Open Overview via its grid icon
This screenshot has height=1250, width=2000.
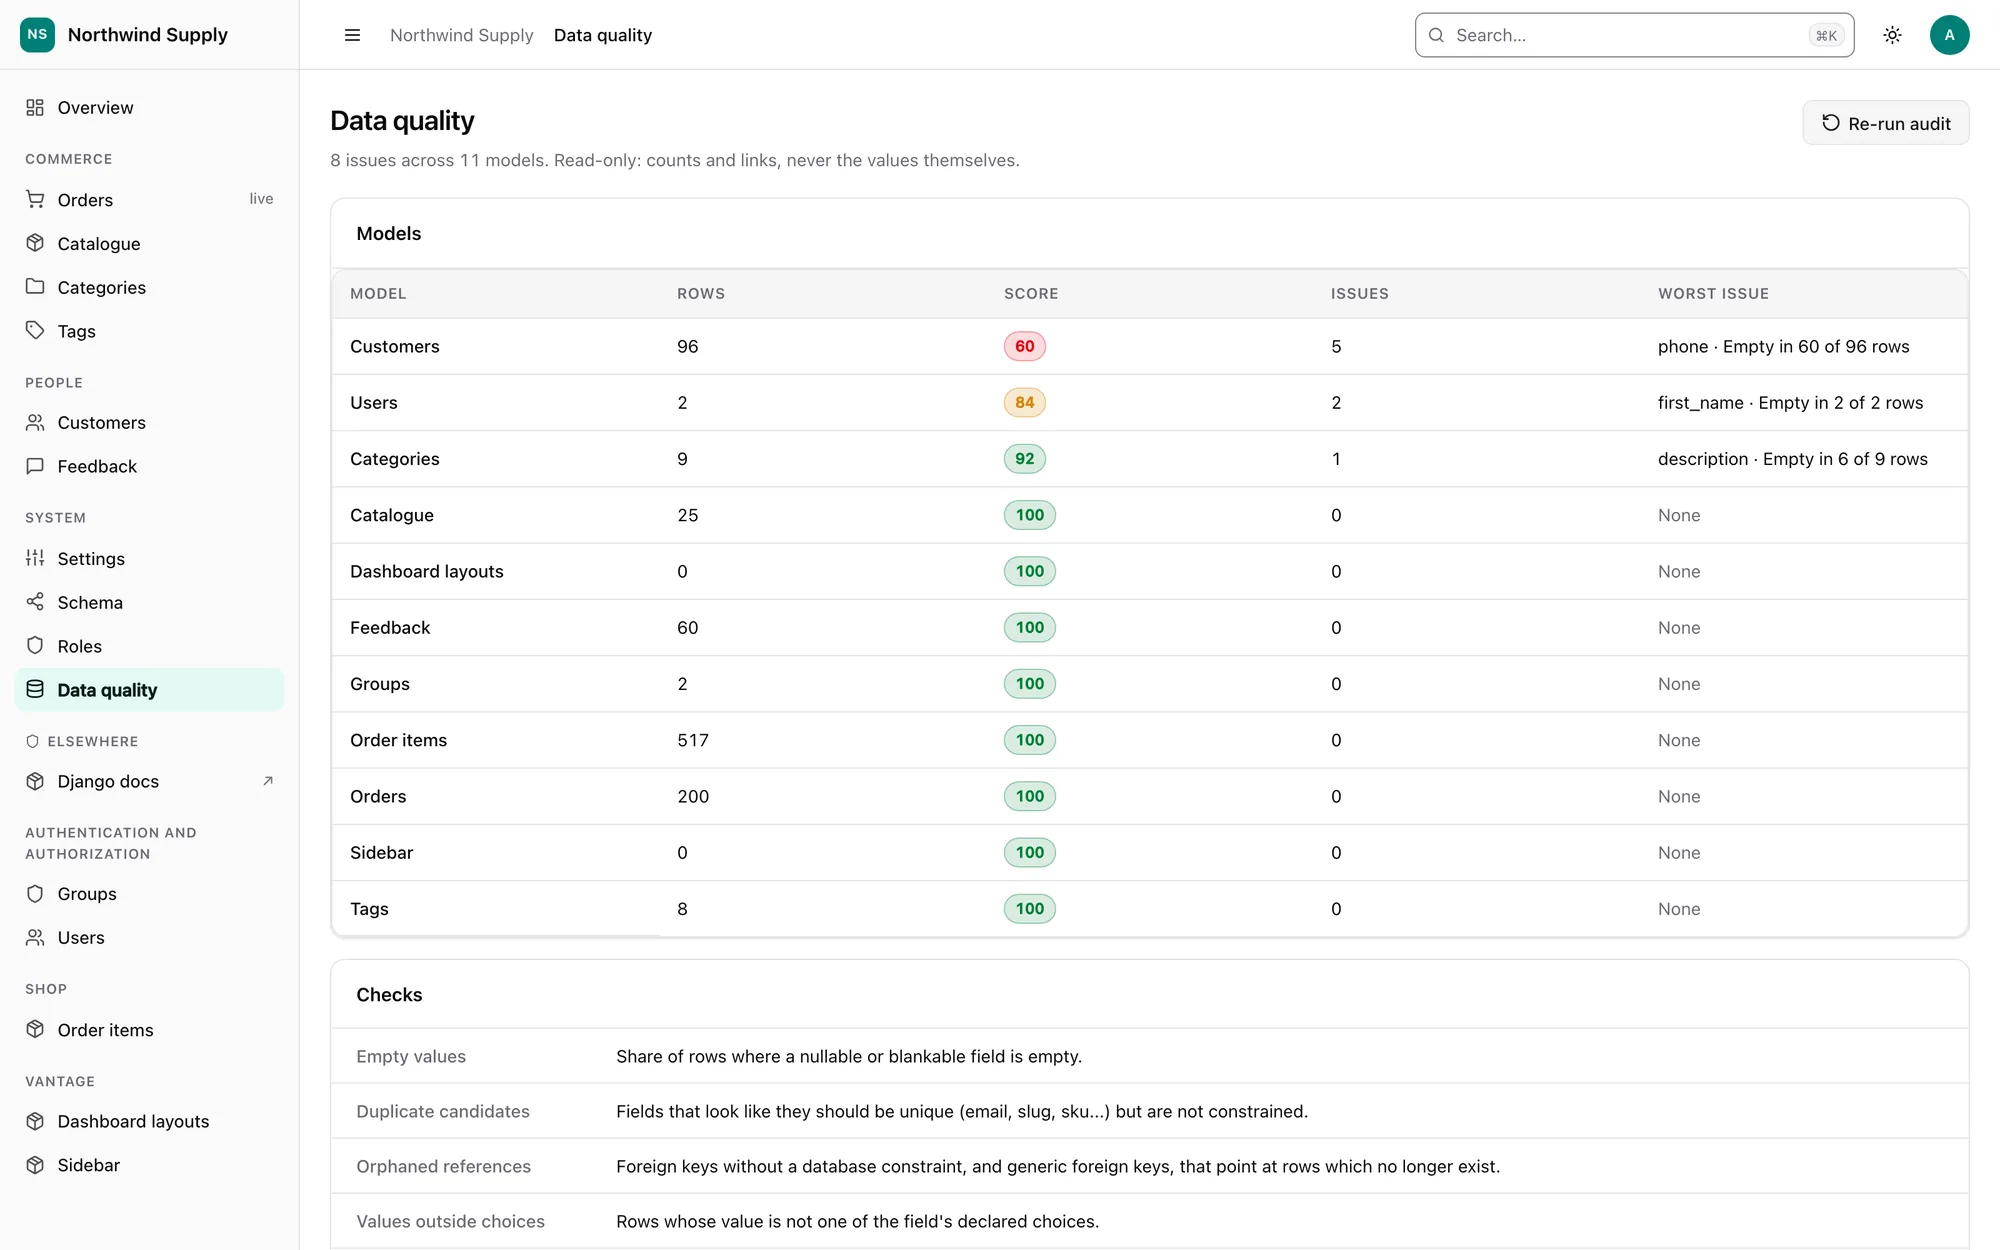[x=35, y=107]
